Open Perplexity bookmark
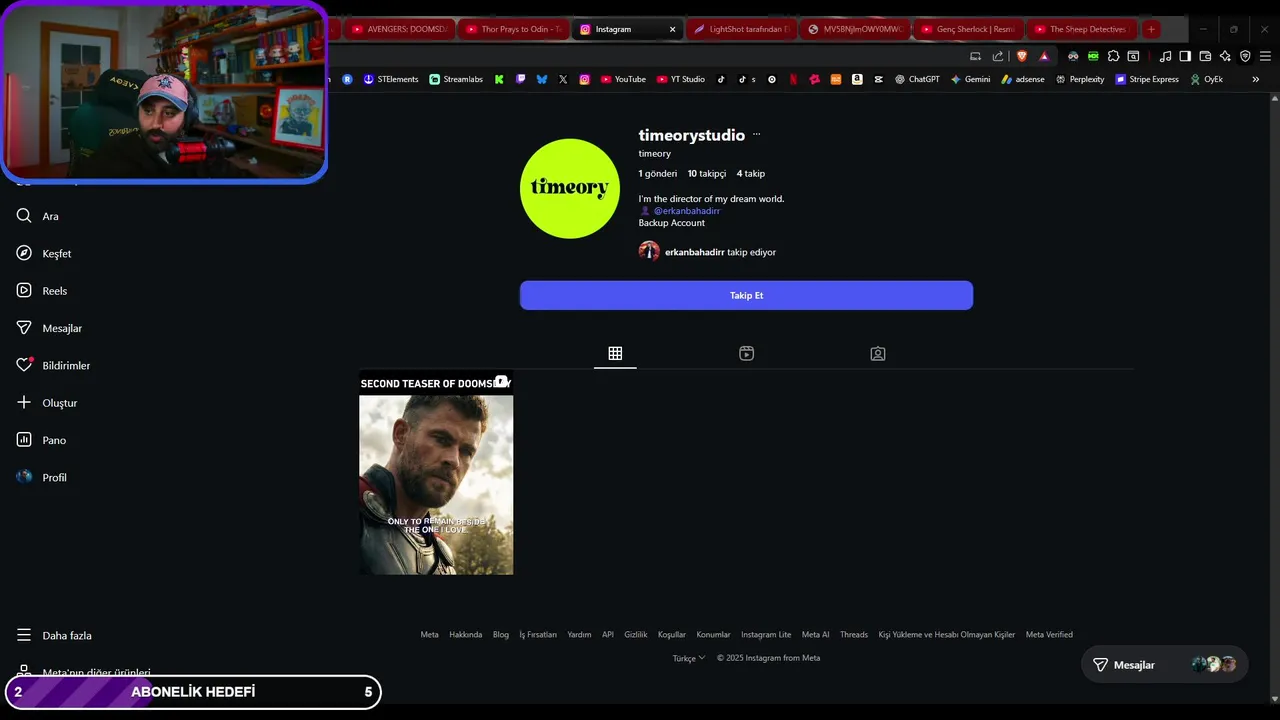 [1080, 79]
